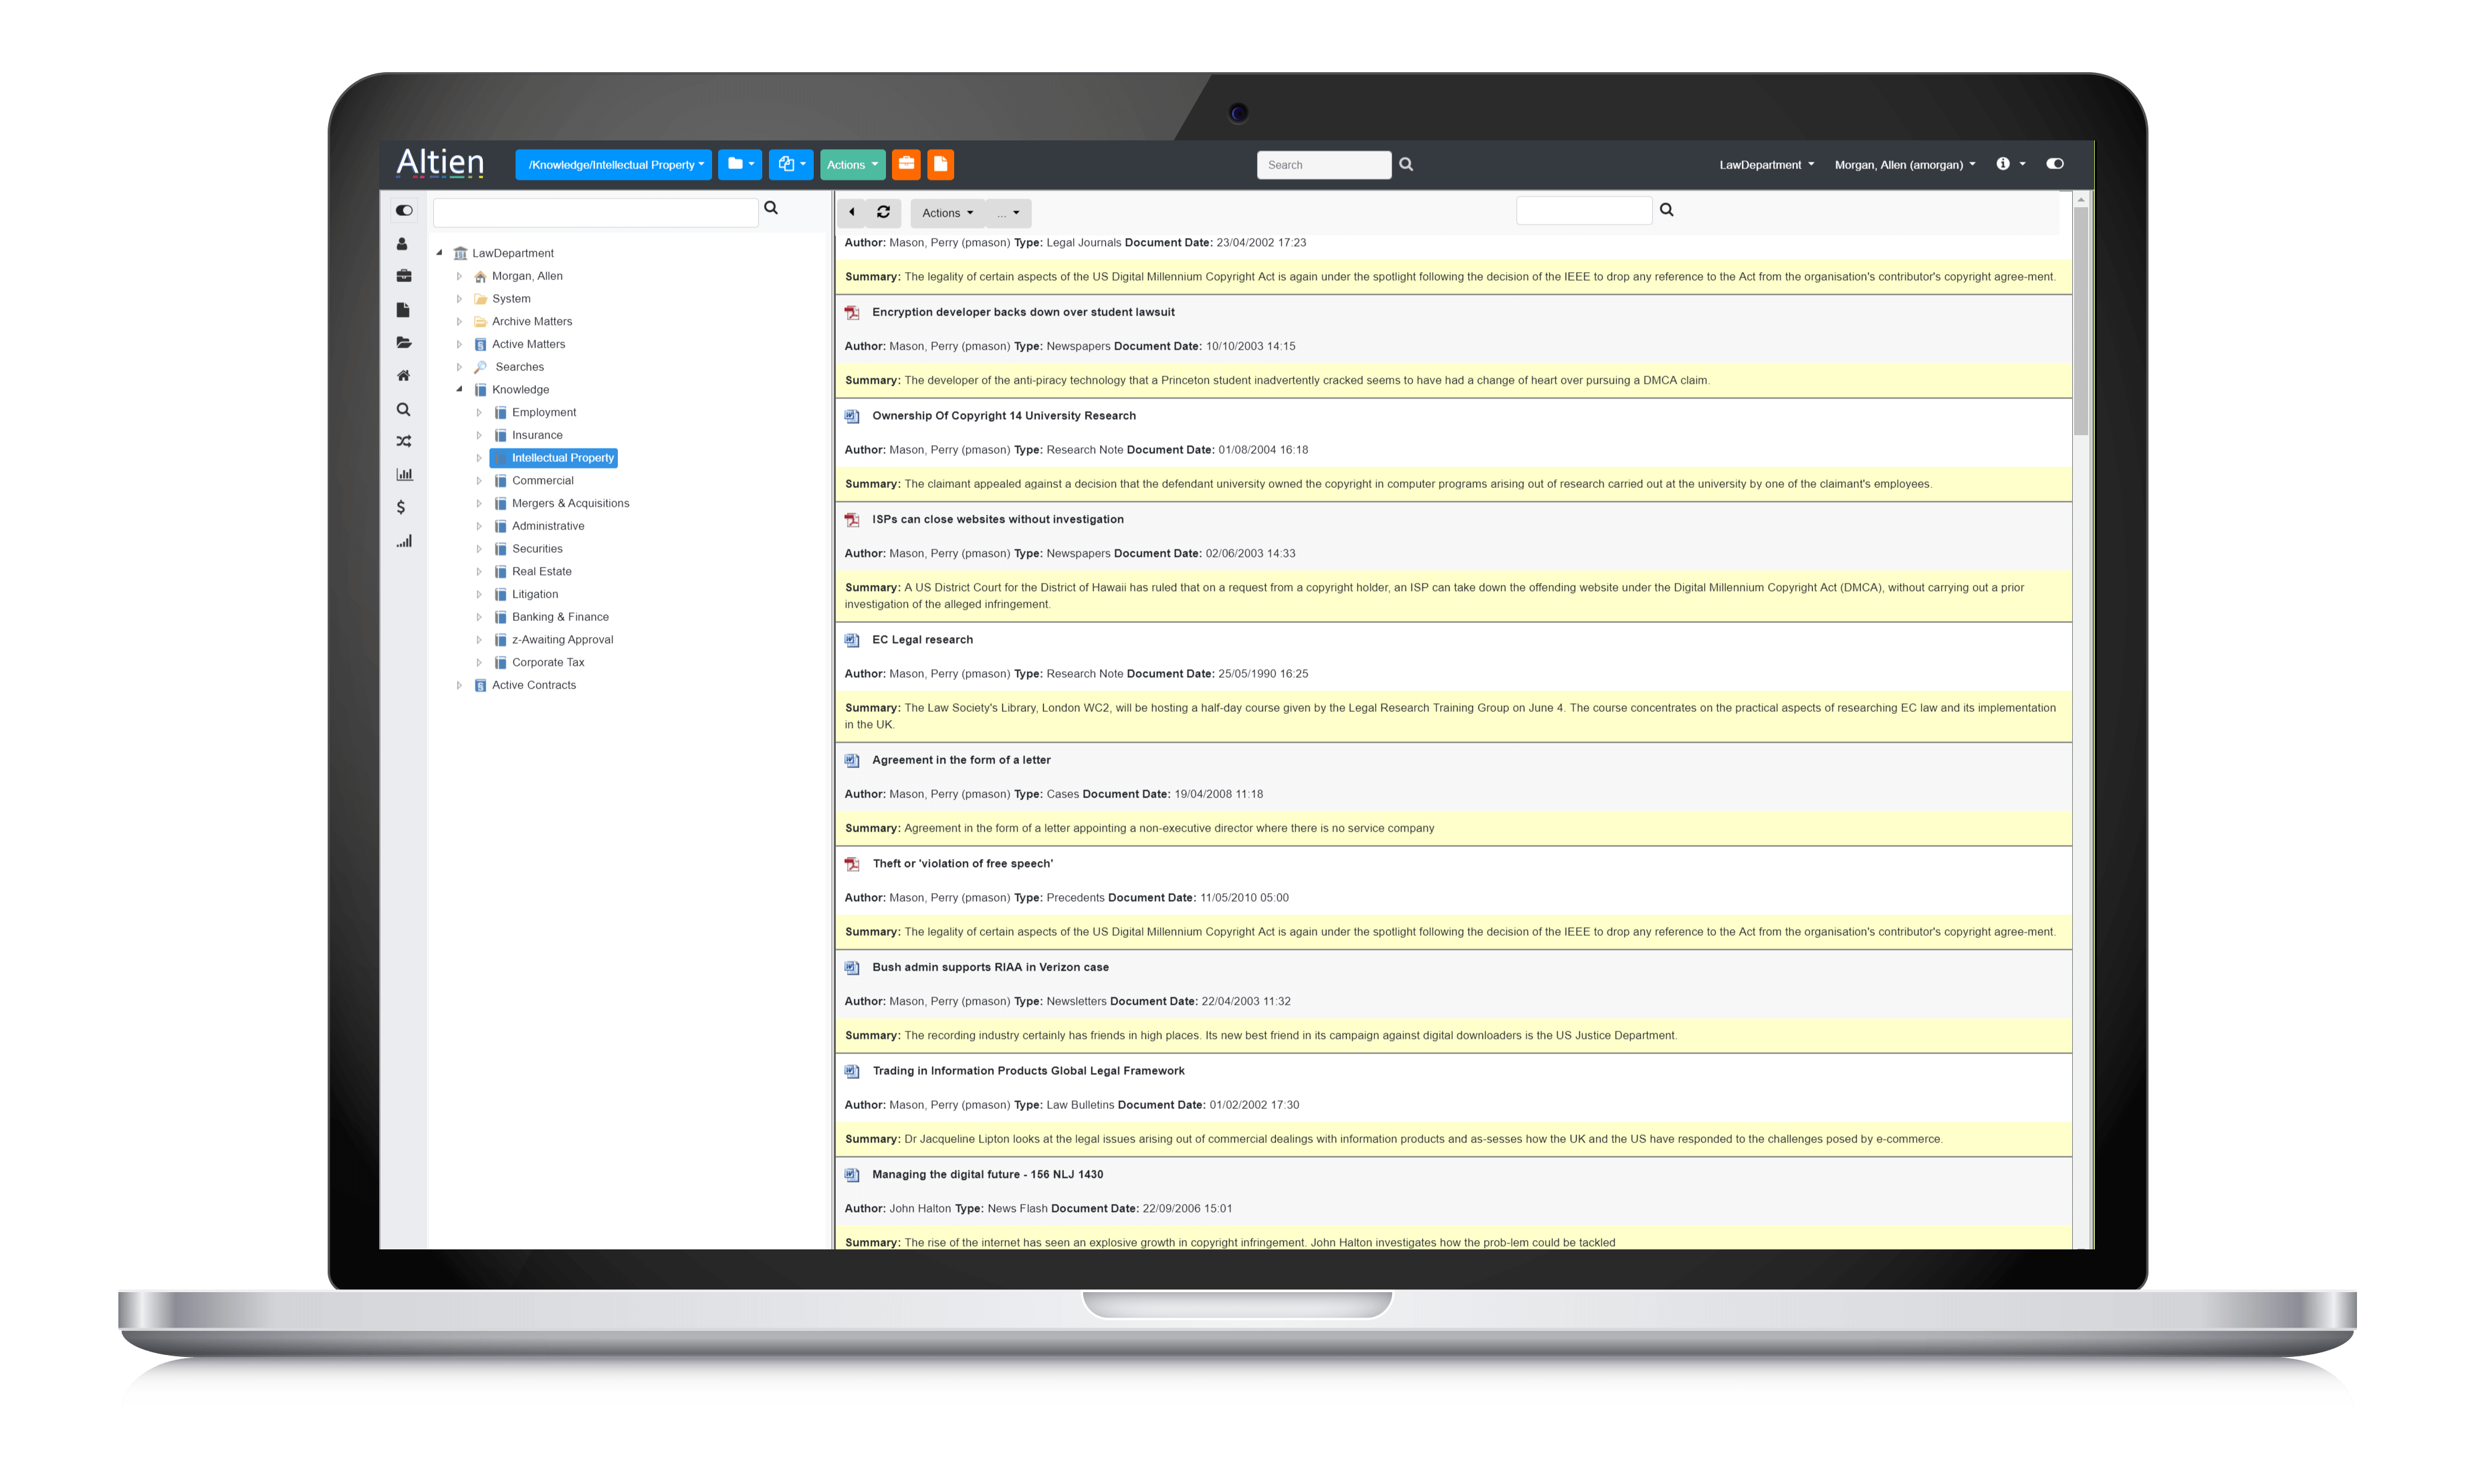Open the Morgan, Allen user menu
This screenshot has height=1484, width=2474.
(x=1904, y=165)
